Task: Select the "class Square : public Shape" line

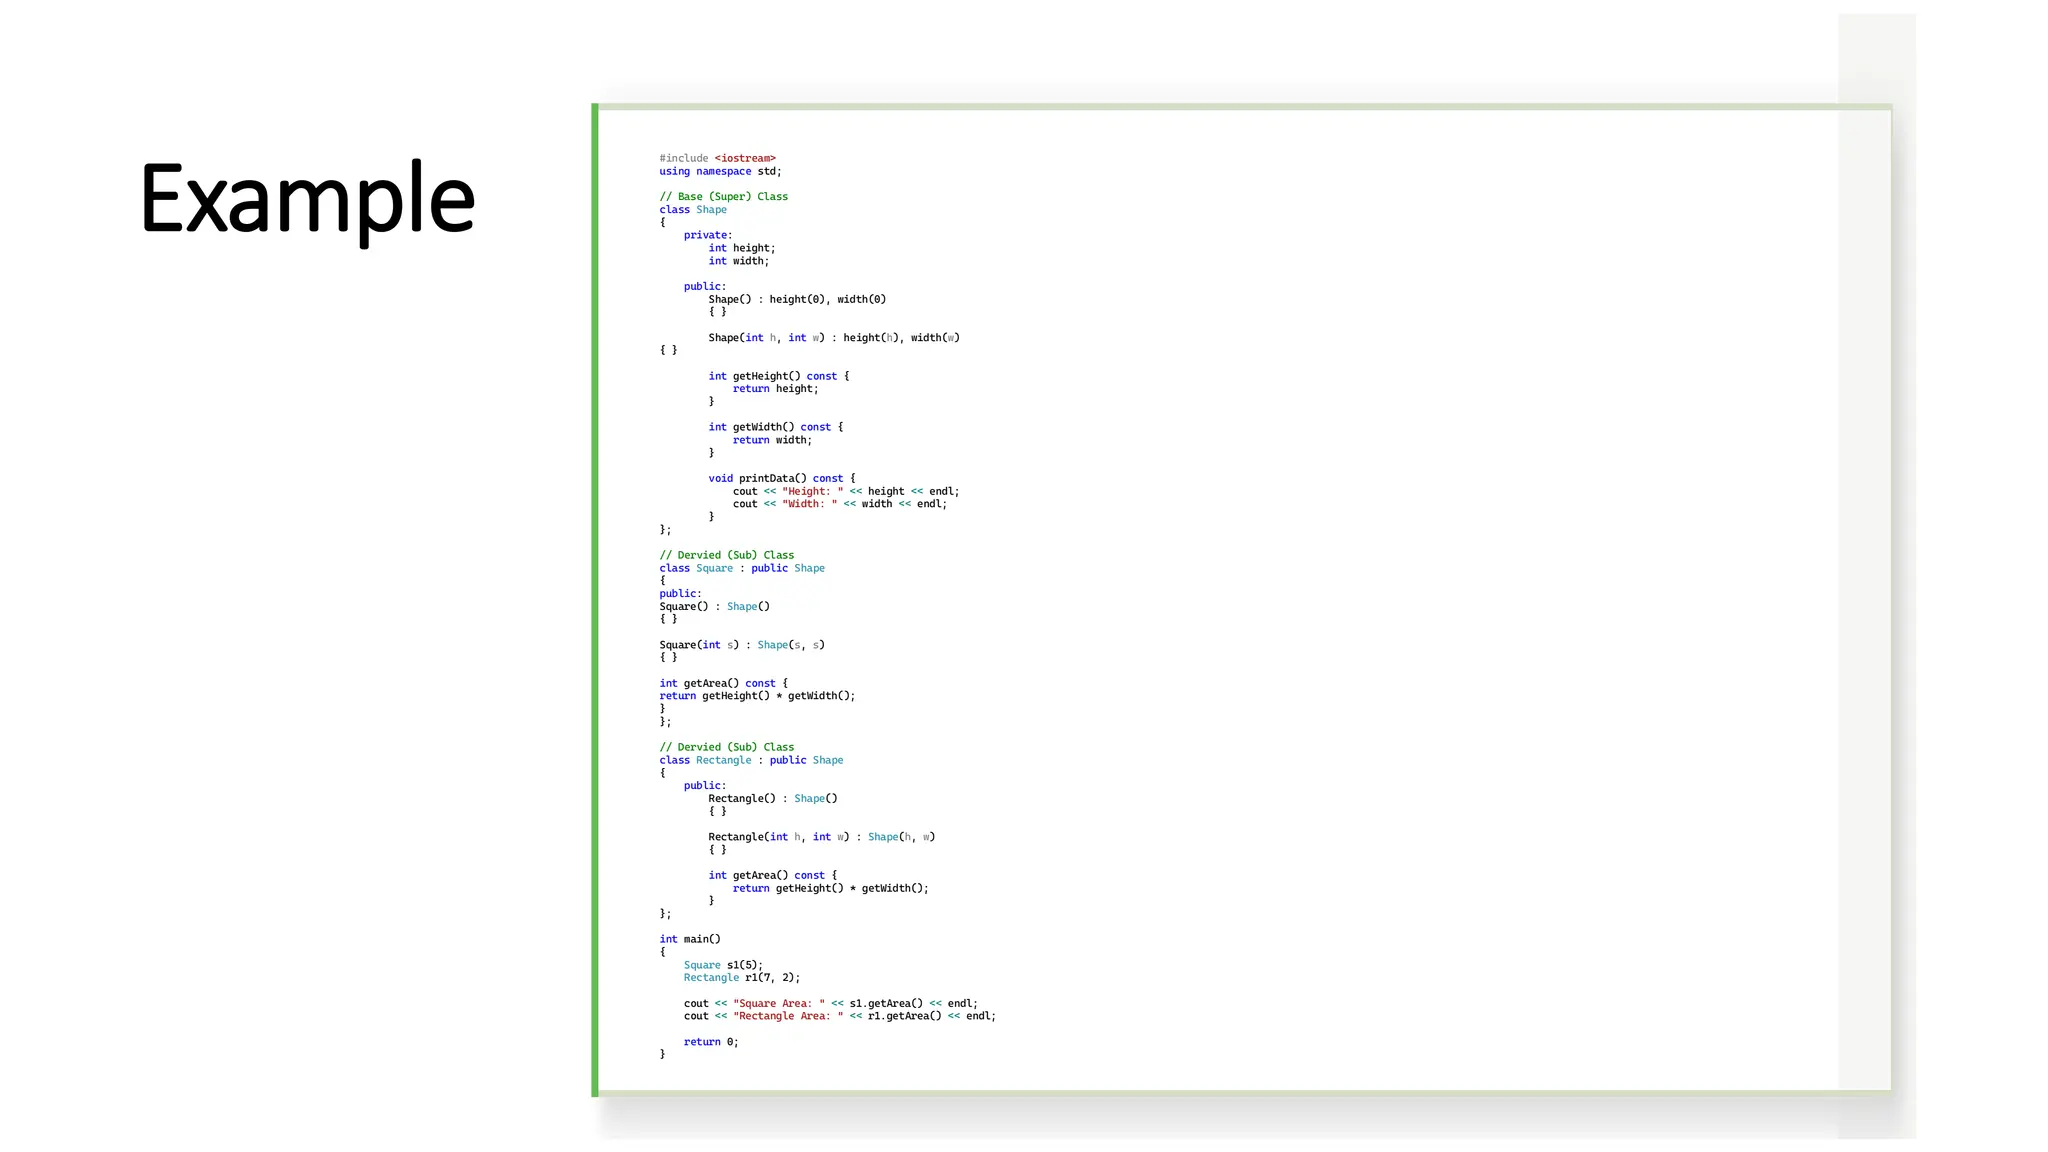Action: 742,568
